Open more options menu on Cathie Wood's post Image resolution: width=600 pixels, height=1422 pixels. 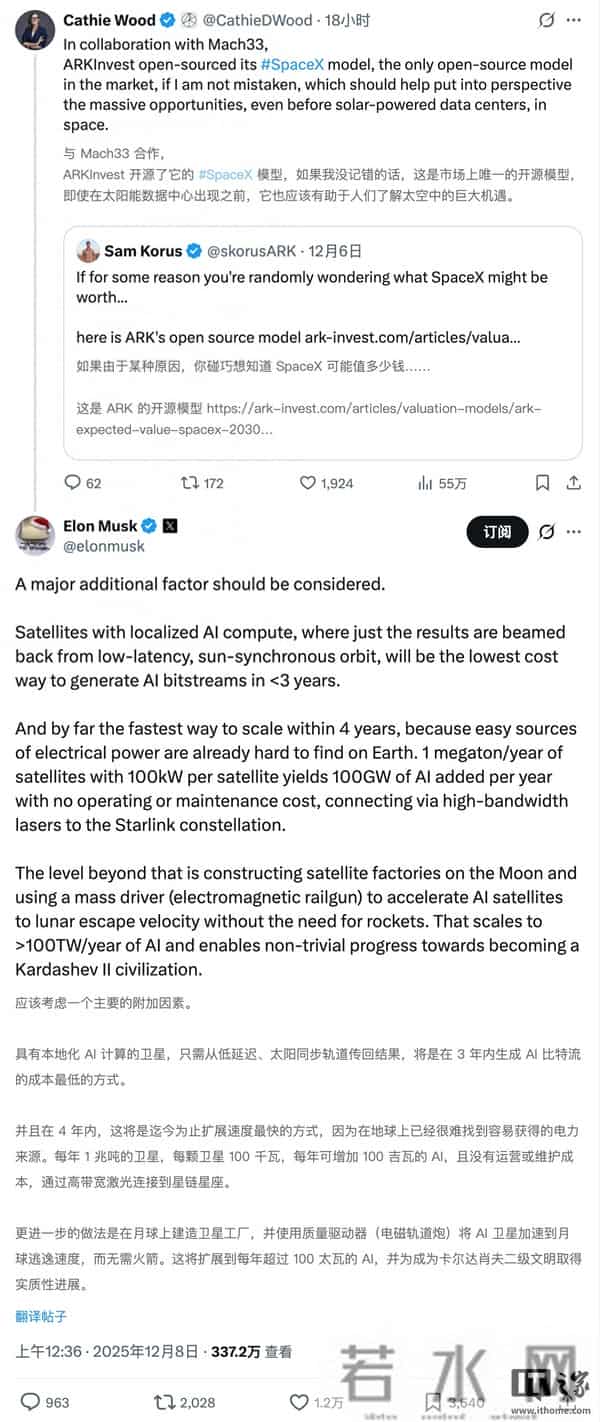pyautogui.click(x=575, y=17)
